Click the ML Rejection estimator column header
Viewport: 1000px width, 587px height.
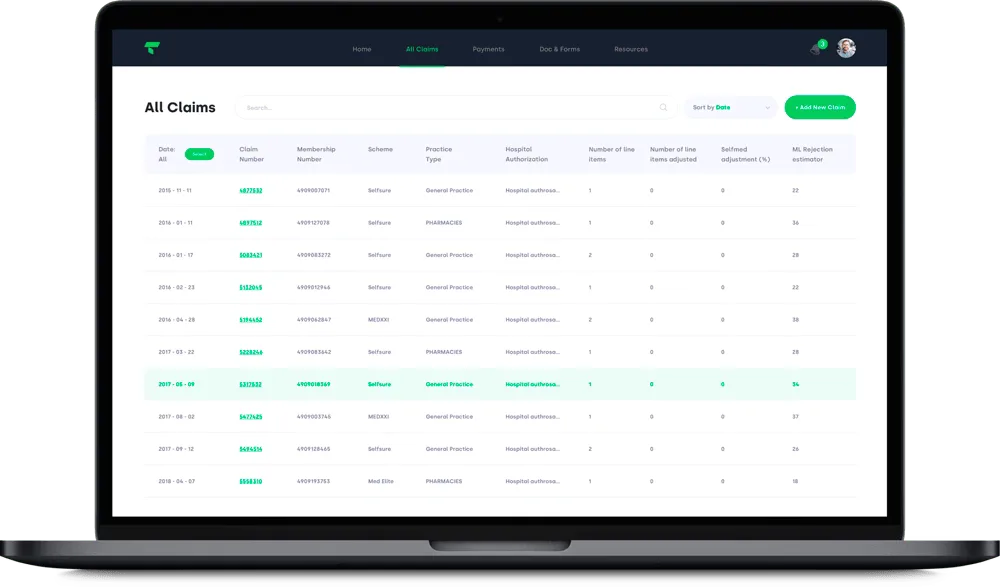point(812,154)
